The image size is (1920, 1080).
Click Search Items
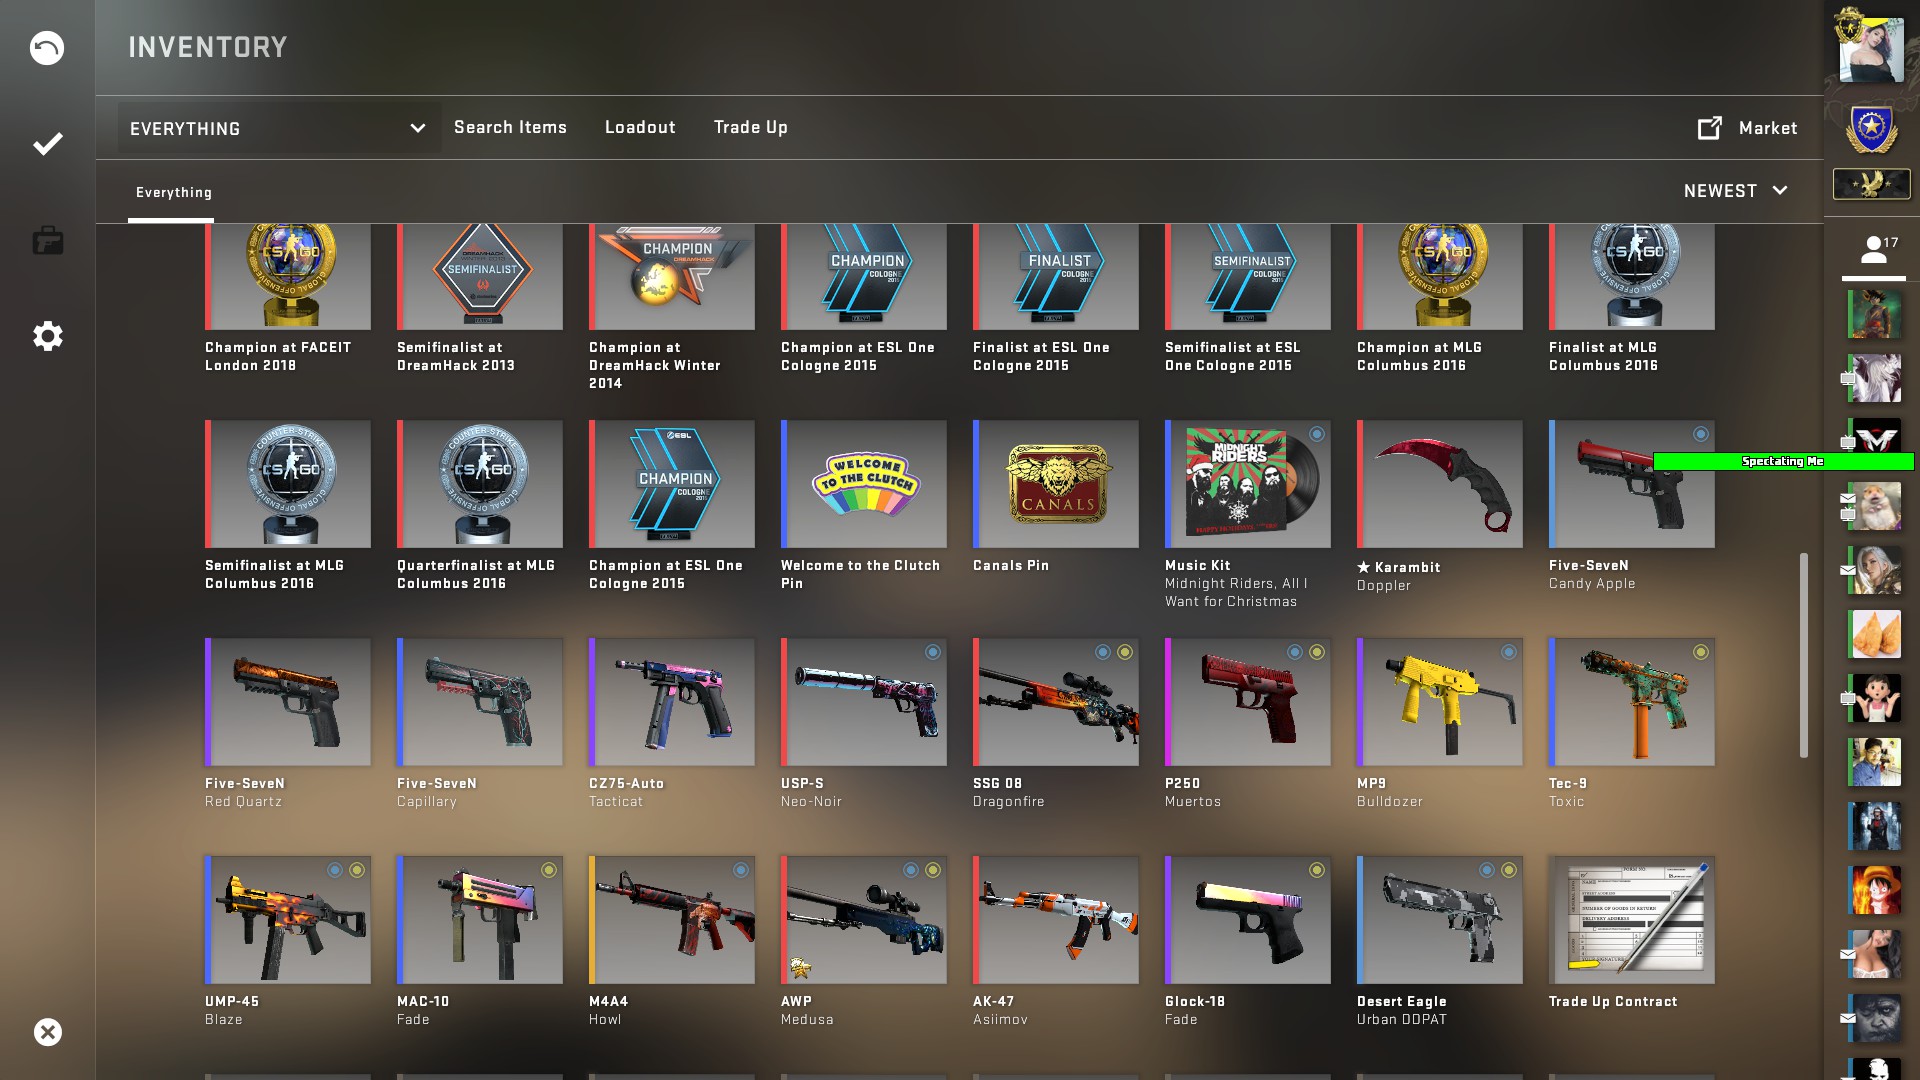point(510,128)
